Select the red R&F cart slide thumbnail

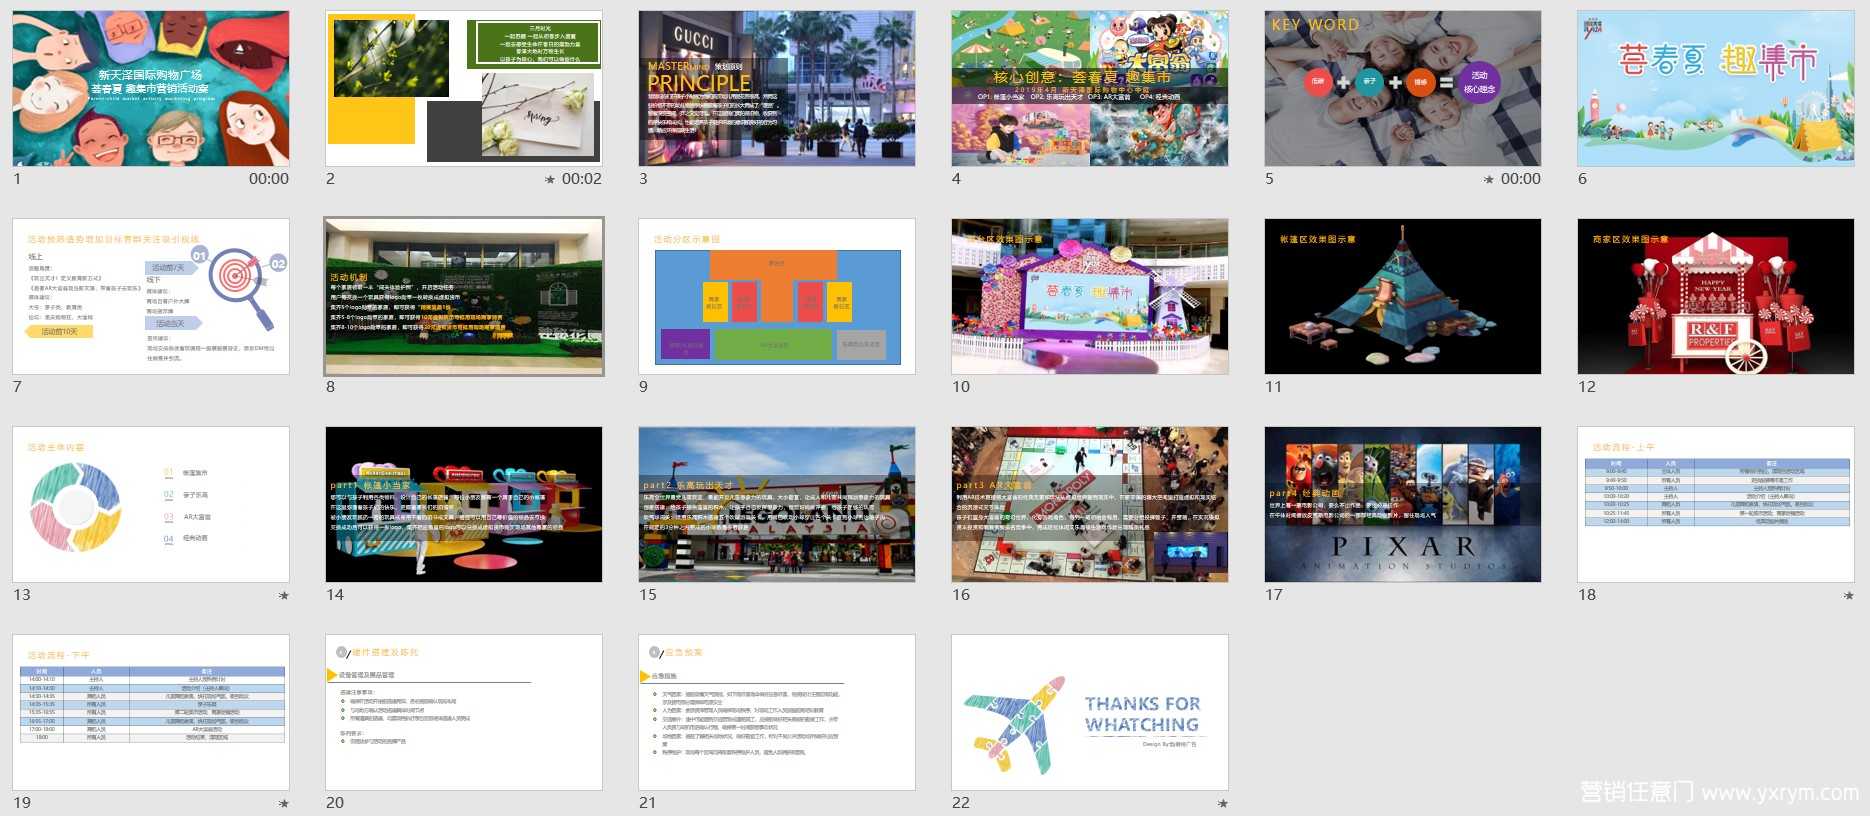click(x=1716, y=296)
